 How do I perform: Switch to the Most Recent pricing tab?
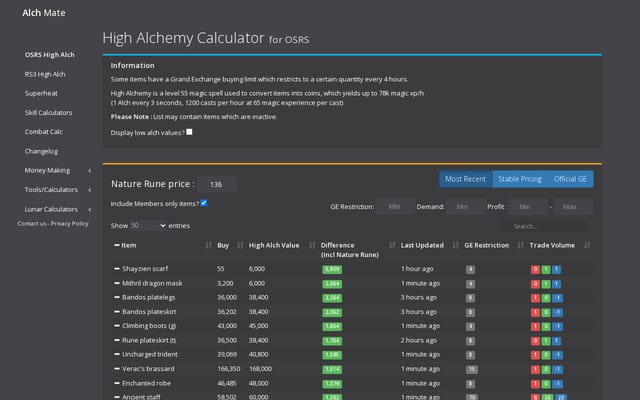(x=466, y=179)
